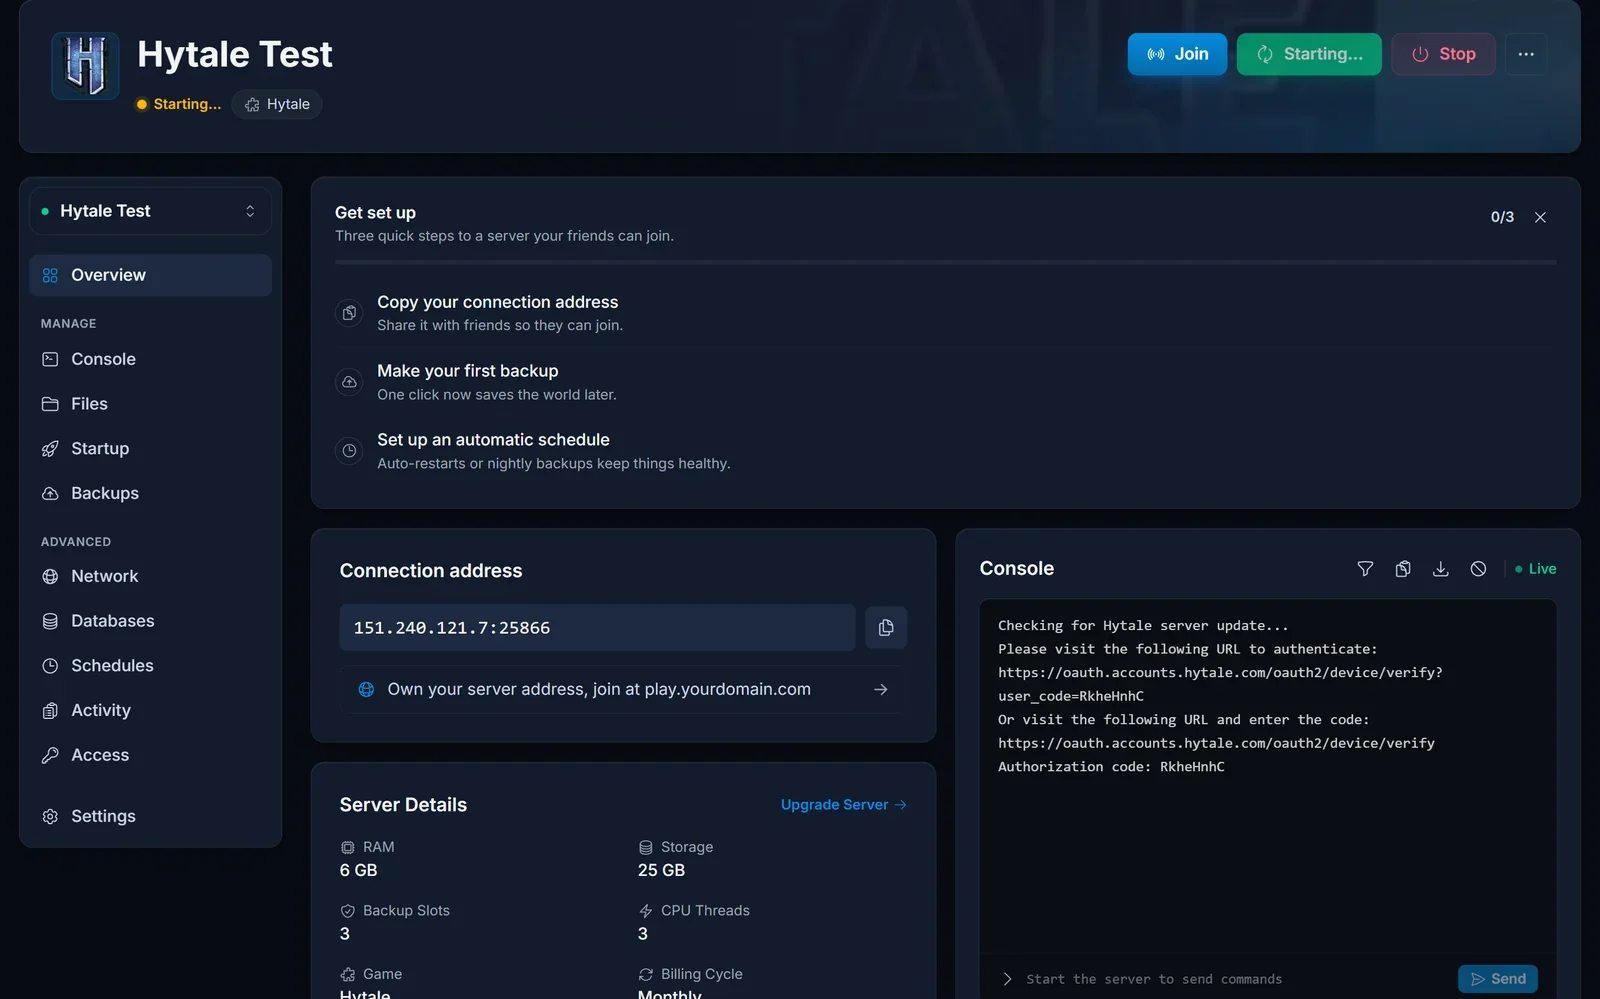
Task: Navigate to Network settings
Action: pyautogui.click(x=150, y=576)
